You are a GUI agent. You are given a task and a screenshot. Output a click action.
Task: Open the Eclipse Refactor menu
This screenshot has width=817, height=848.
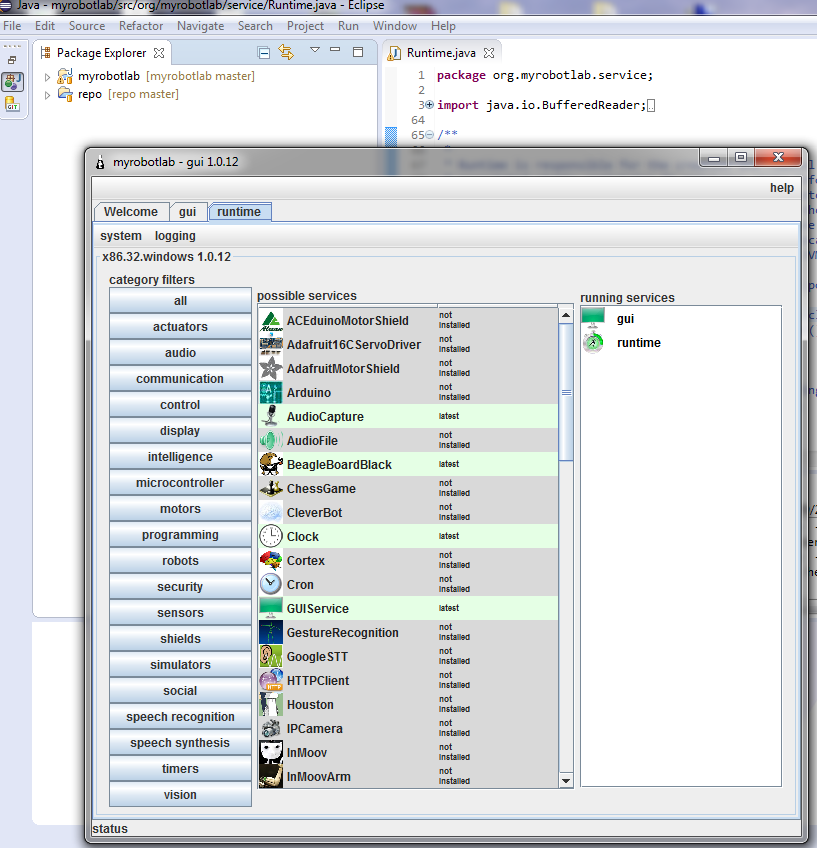tap(141, 26)
